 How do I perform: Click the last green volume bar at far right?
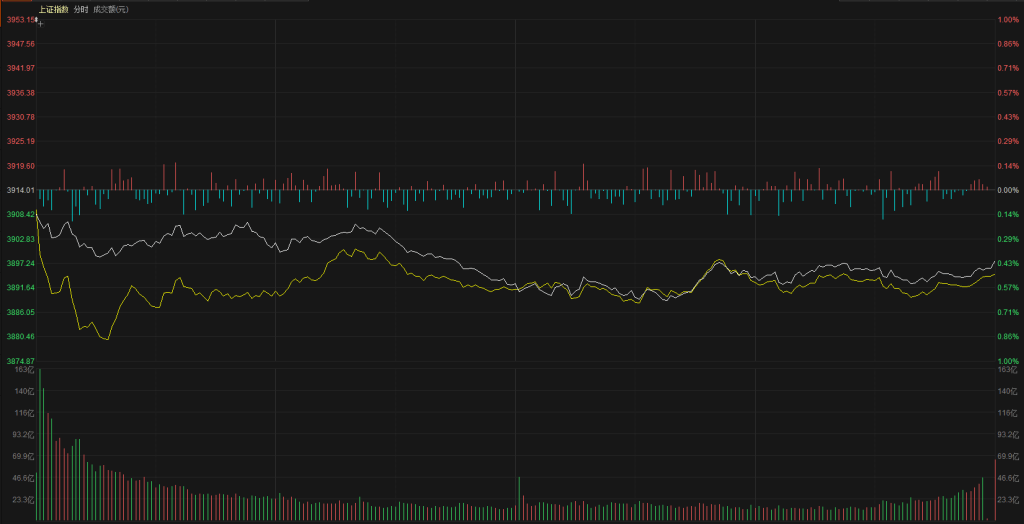982,498
